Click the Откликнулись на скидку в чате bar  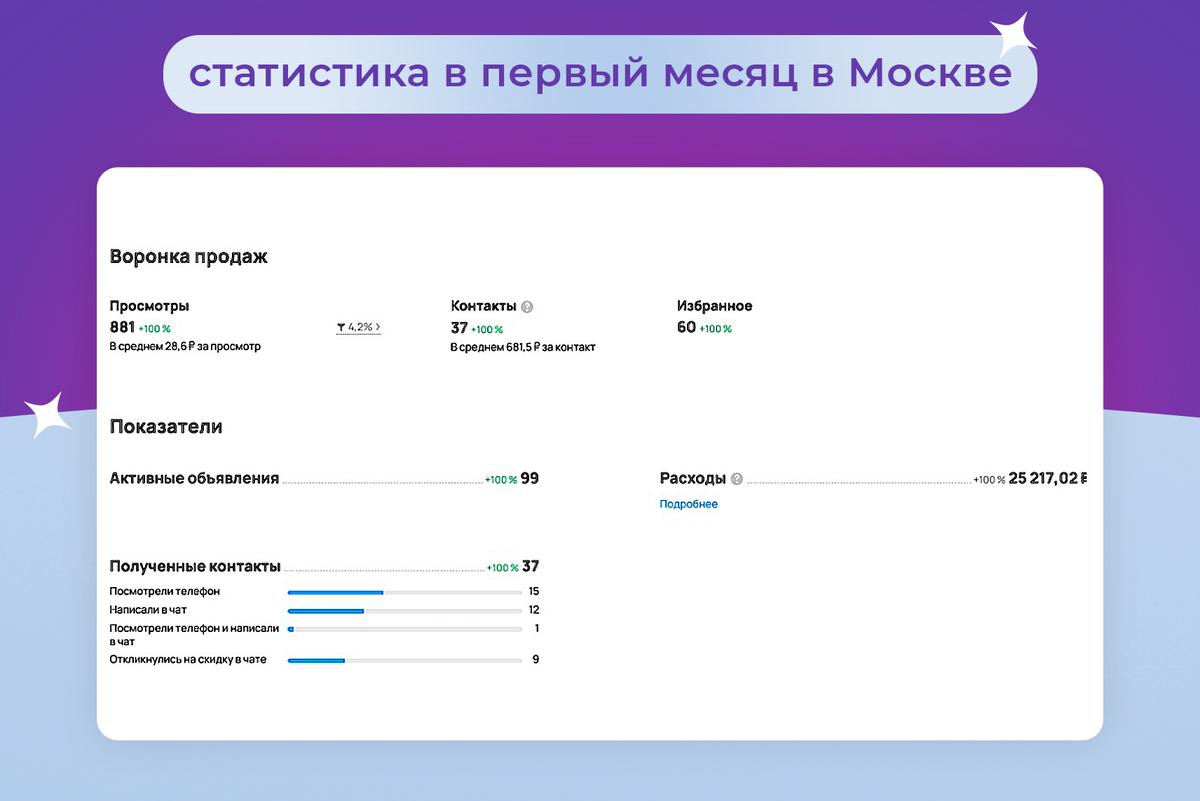click(404, 660)
